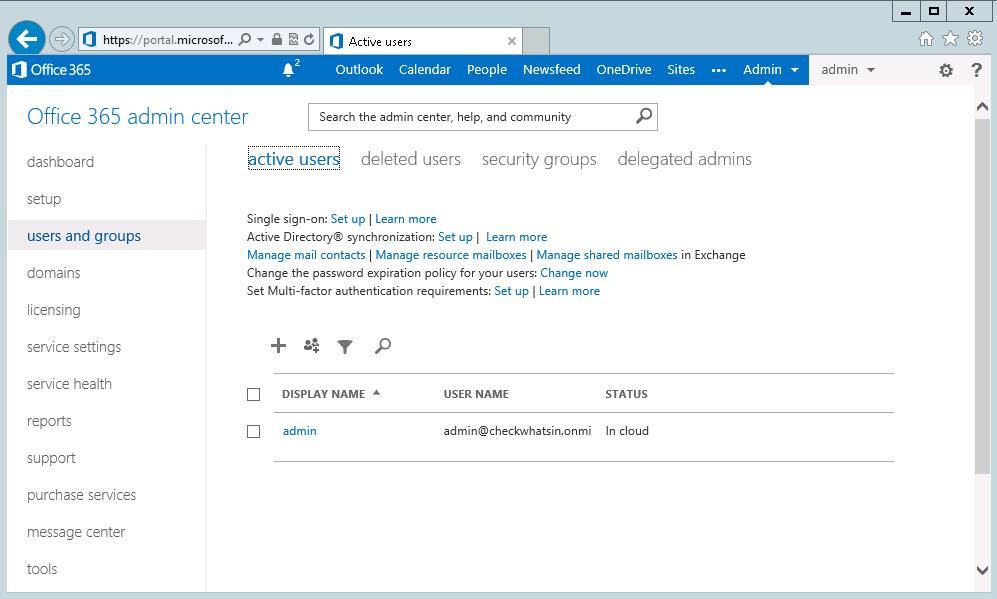
Task: Open support in left navigation
Action: tap(51, 458)
